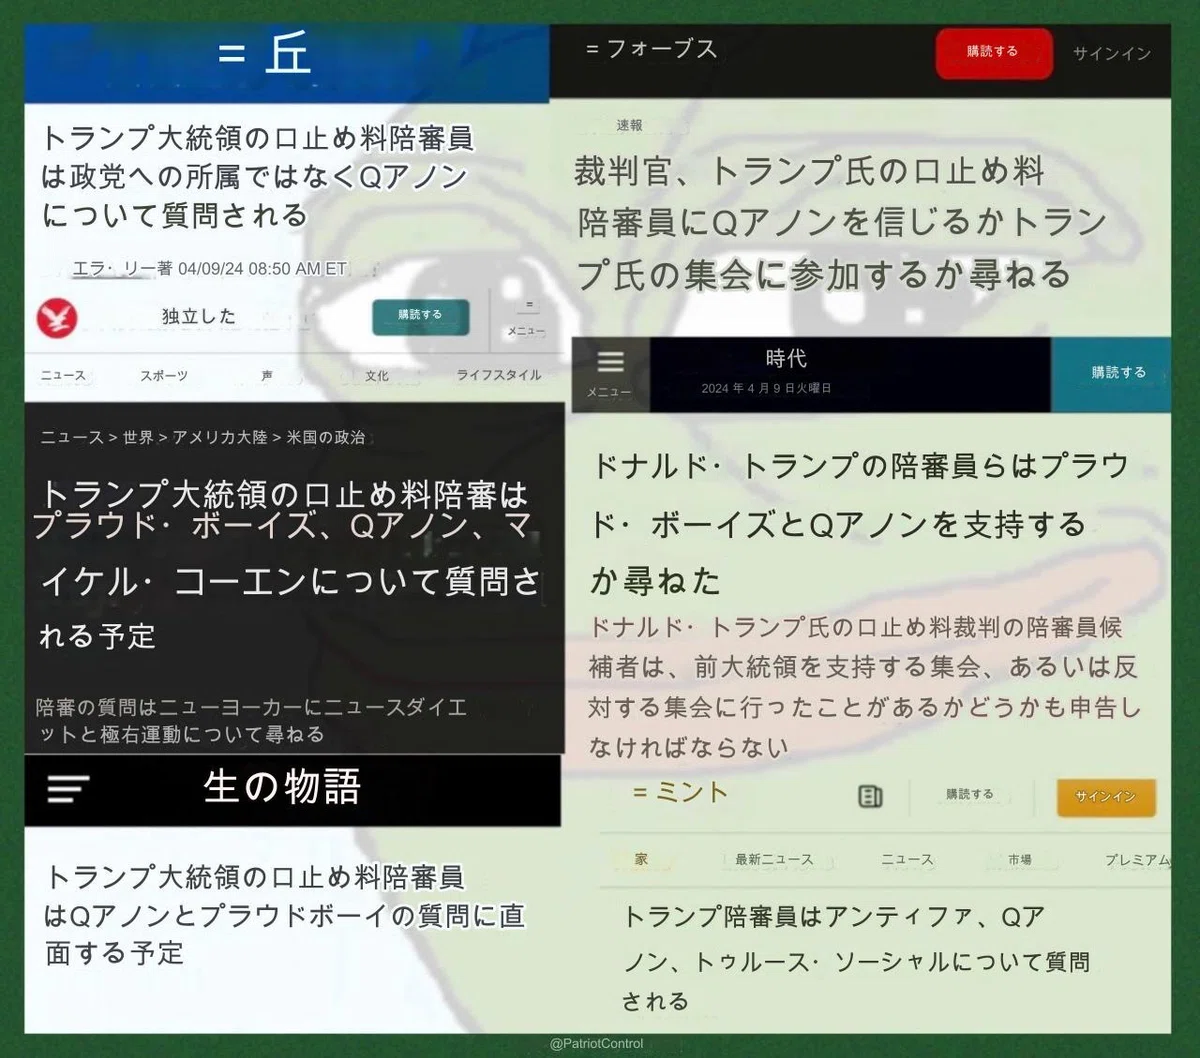
Task: Click the 独立した site name
Action: pyautogui.click(x=199, y=316)
